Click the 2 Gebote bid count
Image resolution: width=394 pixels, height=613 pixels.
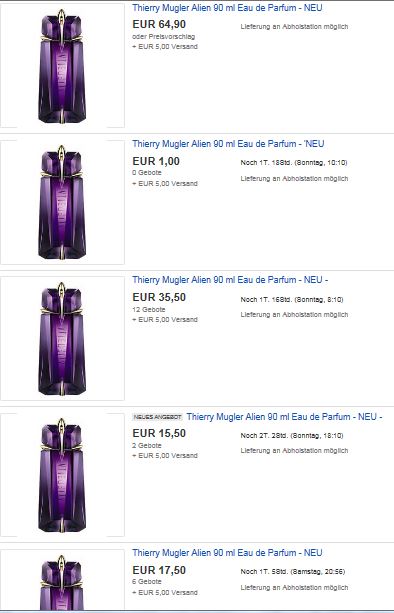[x=147, y=445]
